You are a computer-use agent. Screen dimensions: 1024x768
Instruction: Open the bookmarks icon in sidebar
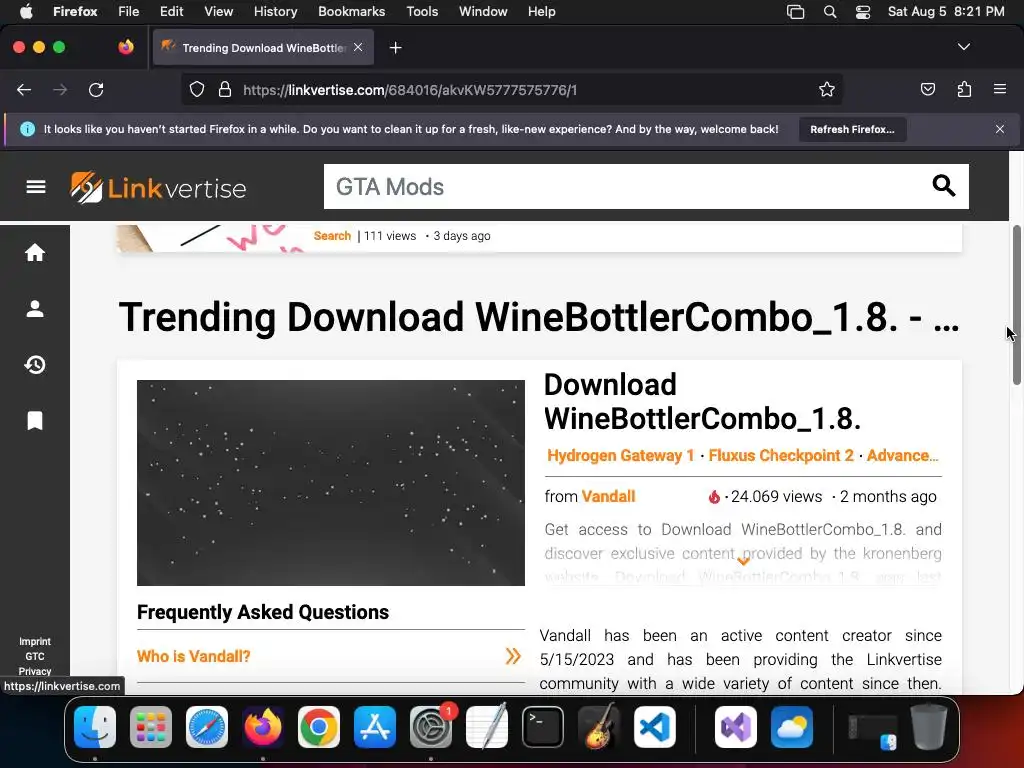35,421
